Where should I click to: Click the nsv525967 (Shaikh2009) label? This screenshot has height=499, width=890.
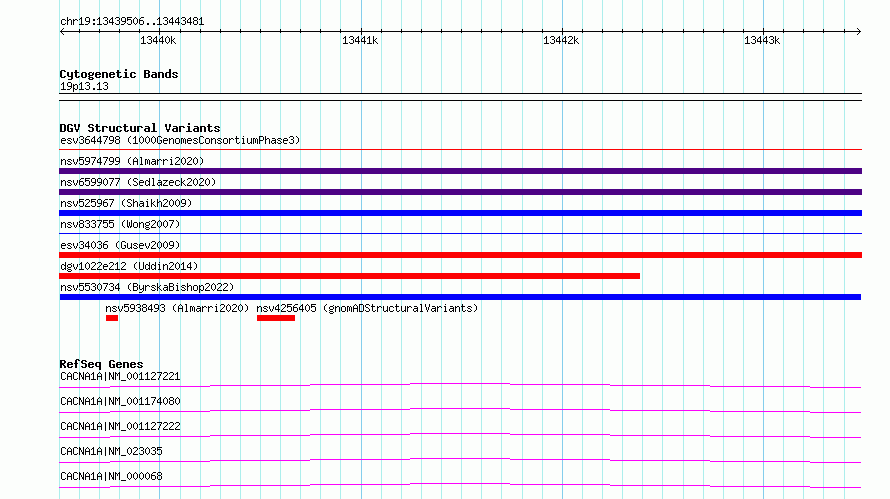pyautogui.click(x=126, y=203)
